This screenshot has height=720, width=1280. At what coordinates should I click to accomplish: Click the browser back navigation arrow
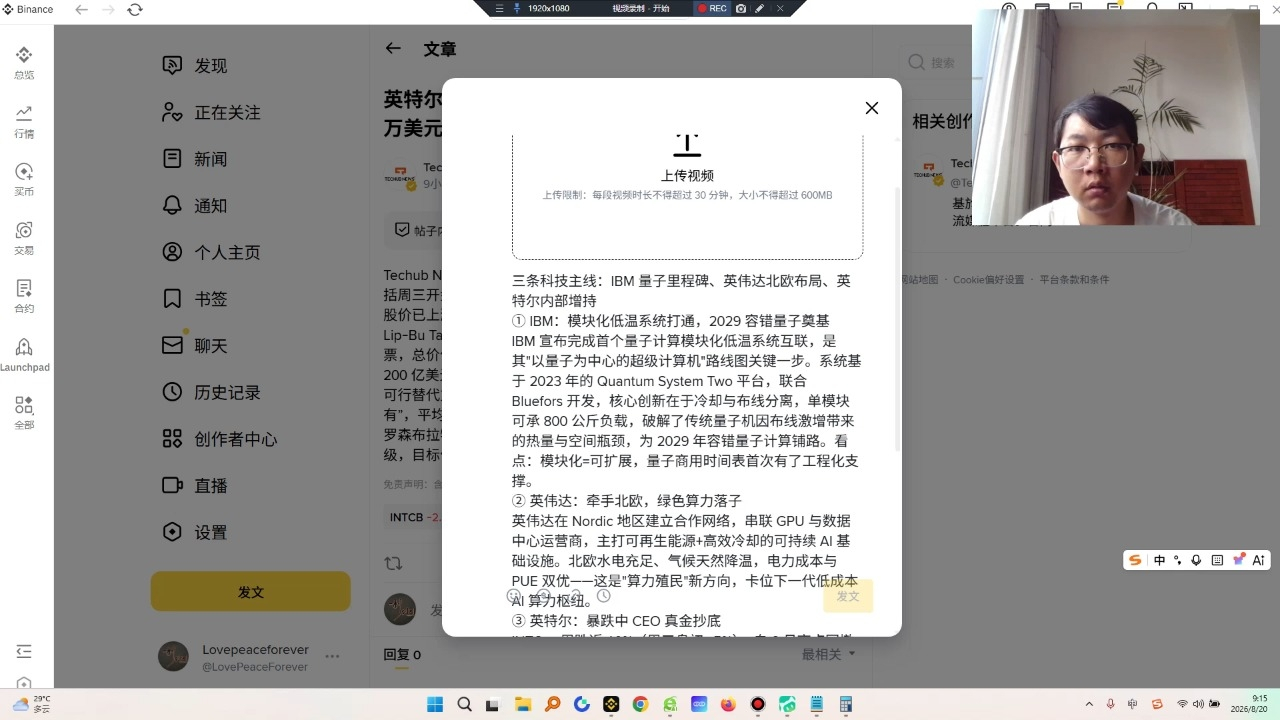pyautogui.click(x=82, y=9)
